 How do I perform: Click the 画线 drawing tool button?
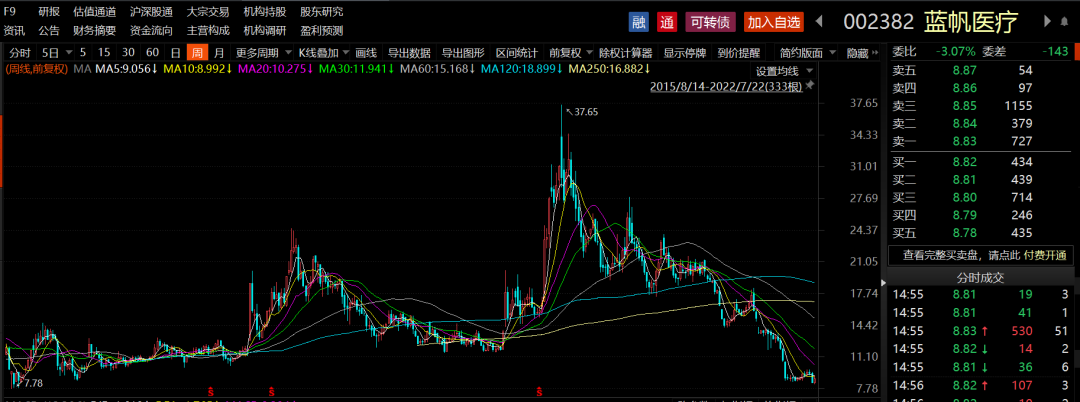tap(366, 53)
